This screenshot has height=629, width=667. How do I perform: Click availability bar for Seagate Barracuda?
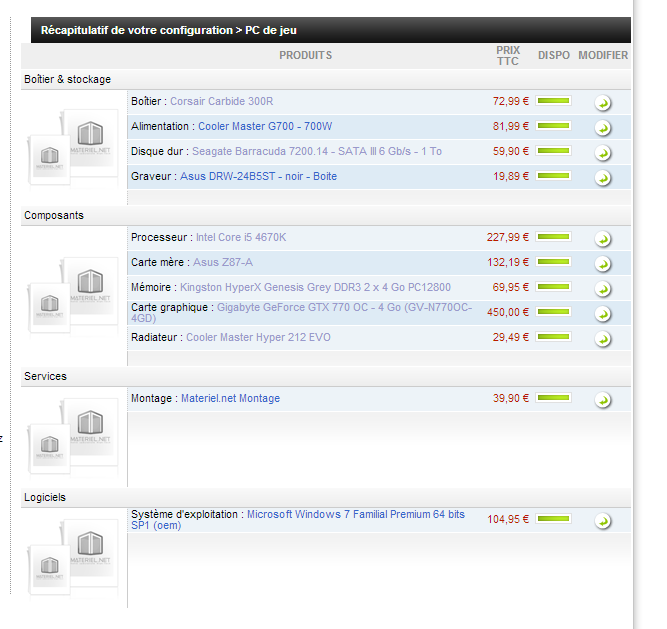[x=553, y=151]
